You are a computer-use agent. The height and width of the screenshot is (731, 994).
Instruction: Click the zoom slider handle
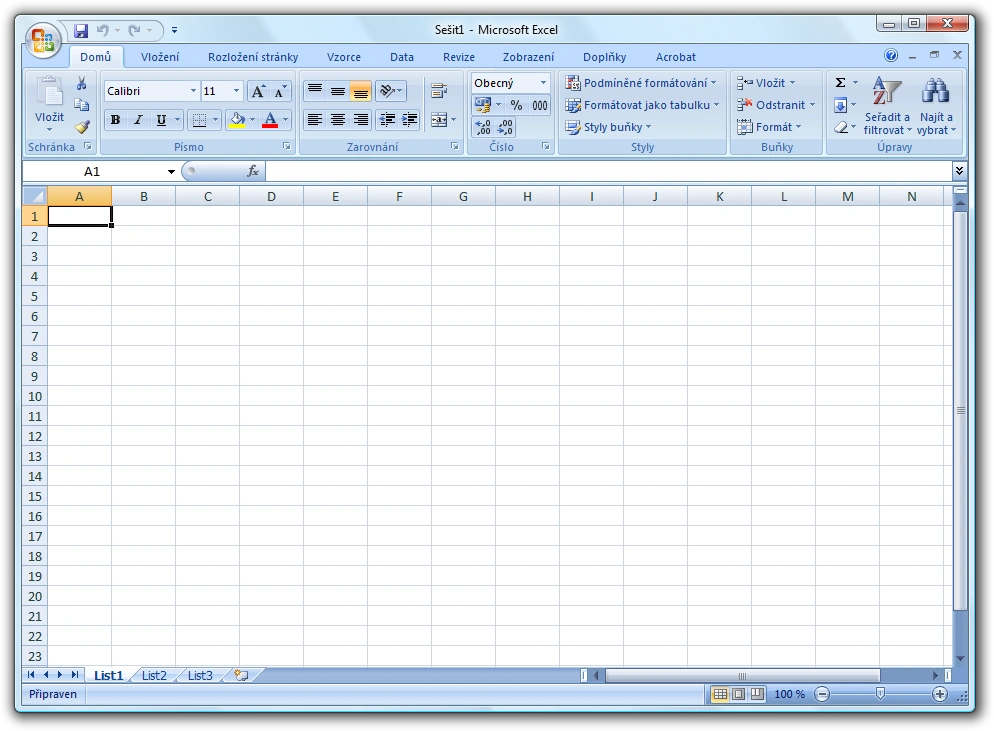point(880,694)
